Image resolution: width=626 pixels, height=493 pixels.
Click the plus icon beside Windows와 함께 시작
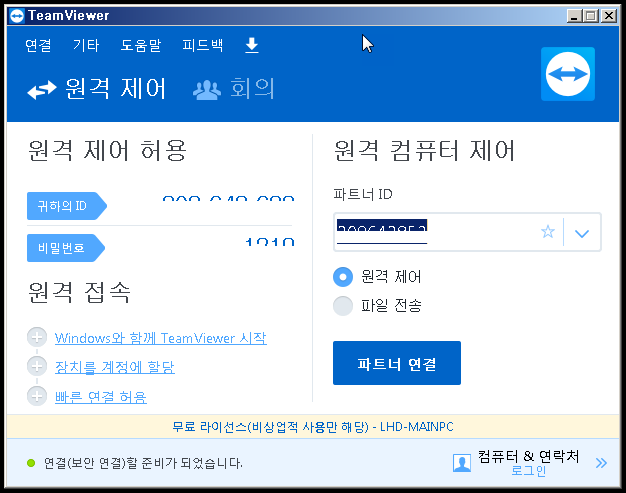(37, 337)
